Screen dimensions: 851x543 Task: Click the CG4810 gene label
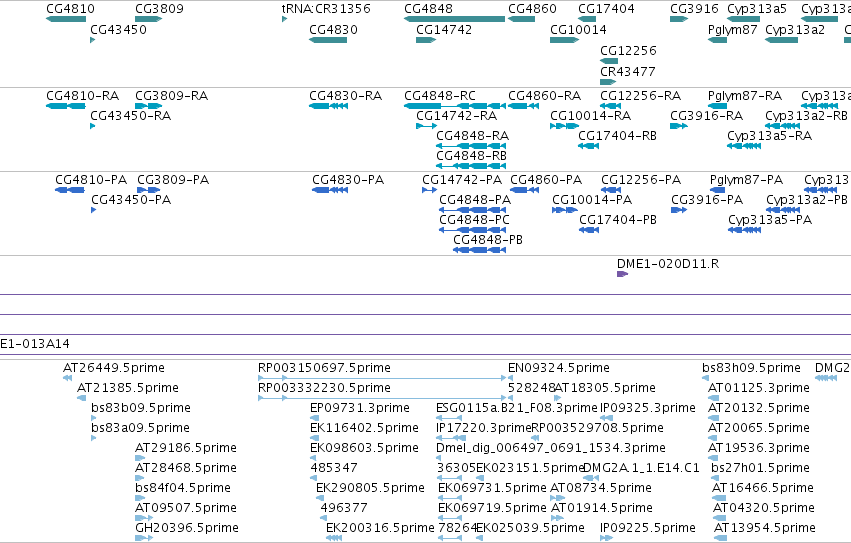[70, 9]
